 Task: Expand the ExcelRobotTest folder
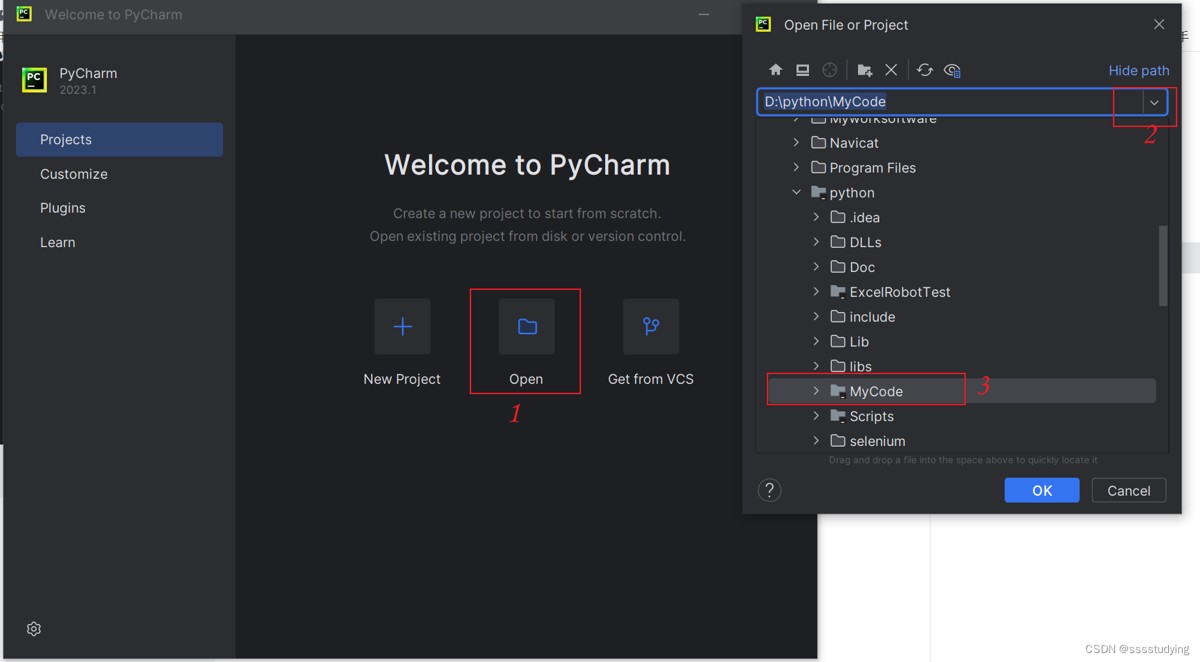816,292
